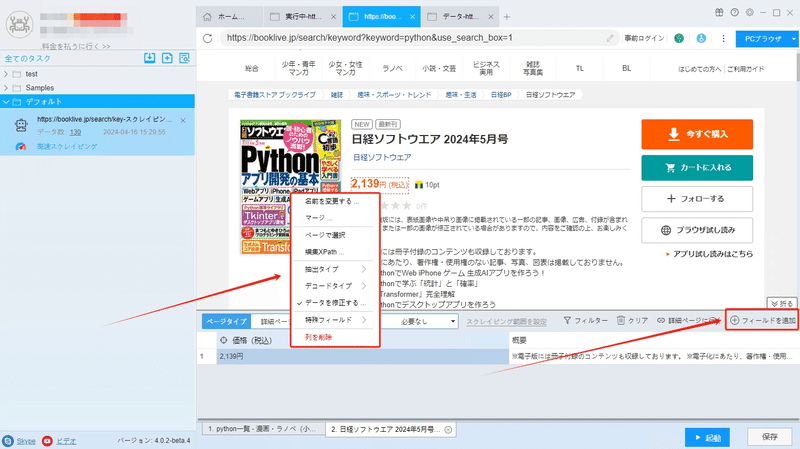The height and width of the screenshot is (449, 800).
Task: Click the 今すぐ購入 orange button
Action: click(697, 134)
